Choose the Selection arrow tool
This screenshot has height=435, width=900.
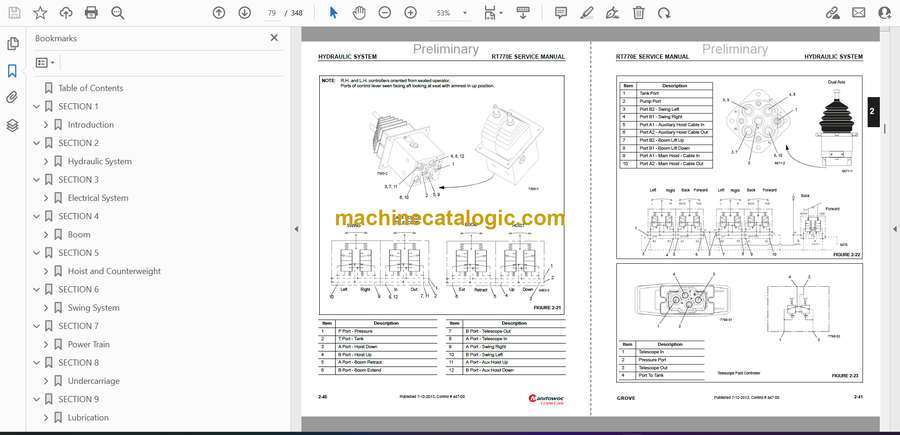click(x=333, y=13)
